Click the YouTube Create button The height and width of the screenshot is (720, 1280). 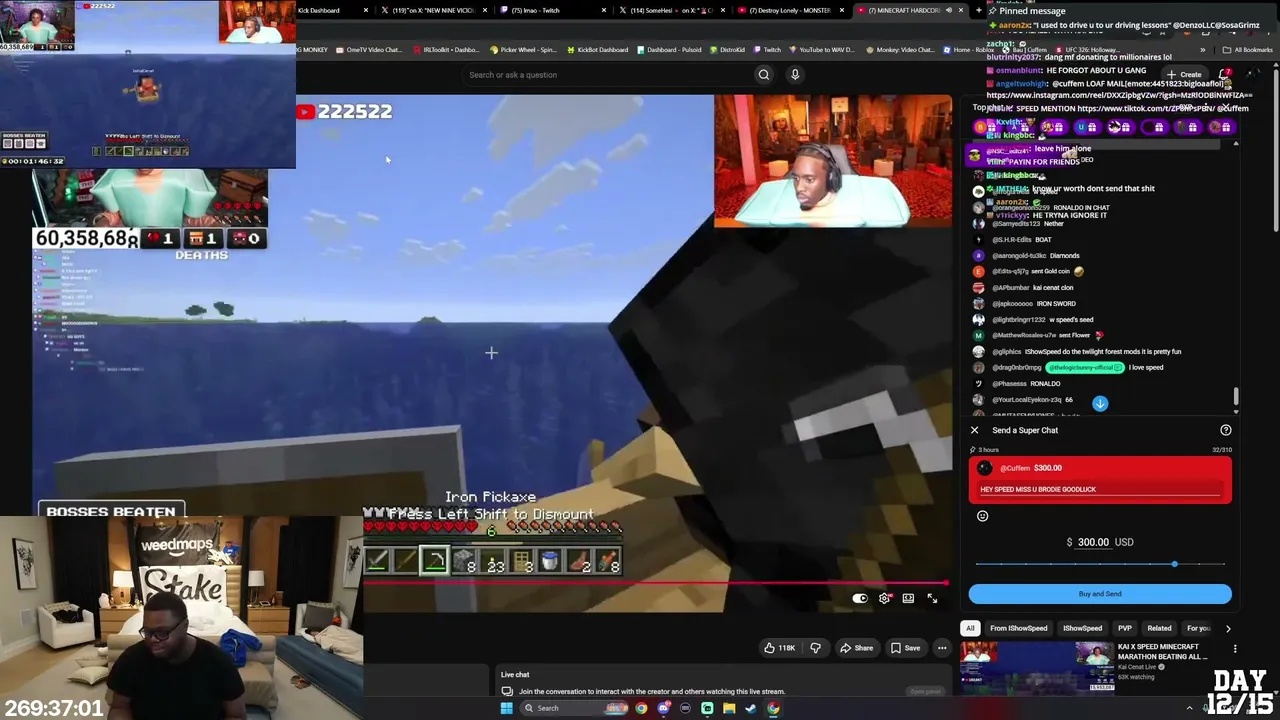1186,74
